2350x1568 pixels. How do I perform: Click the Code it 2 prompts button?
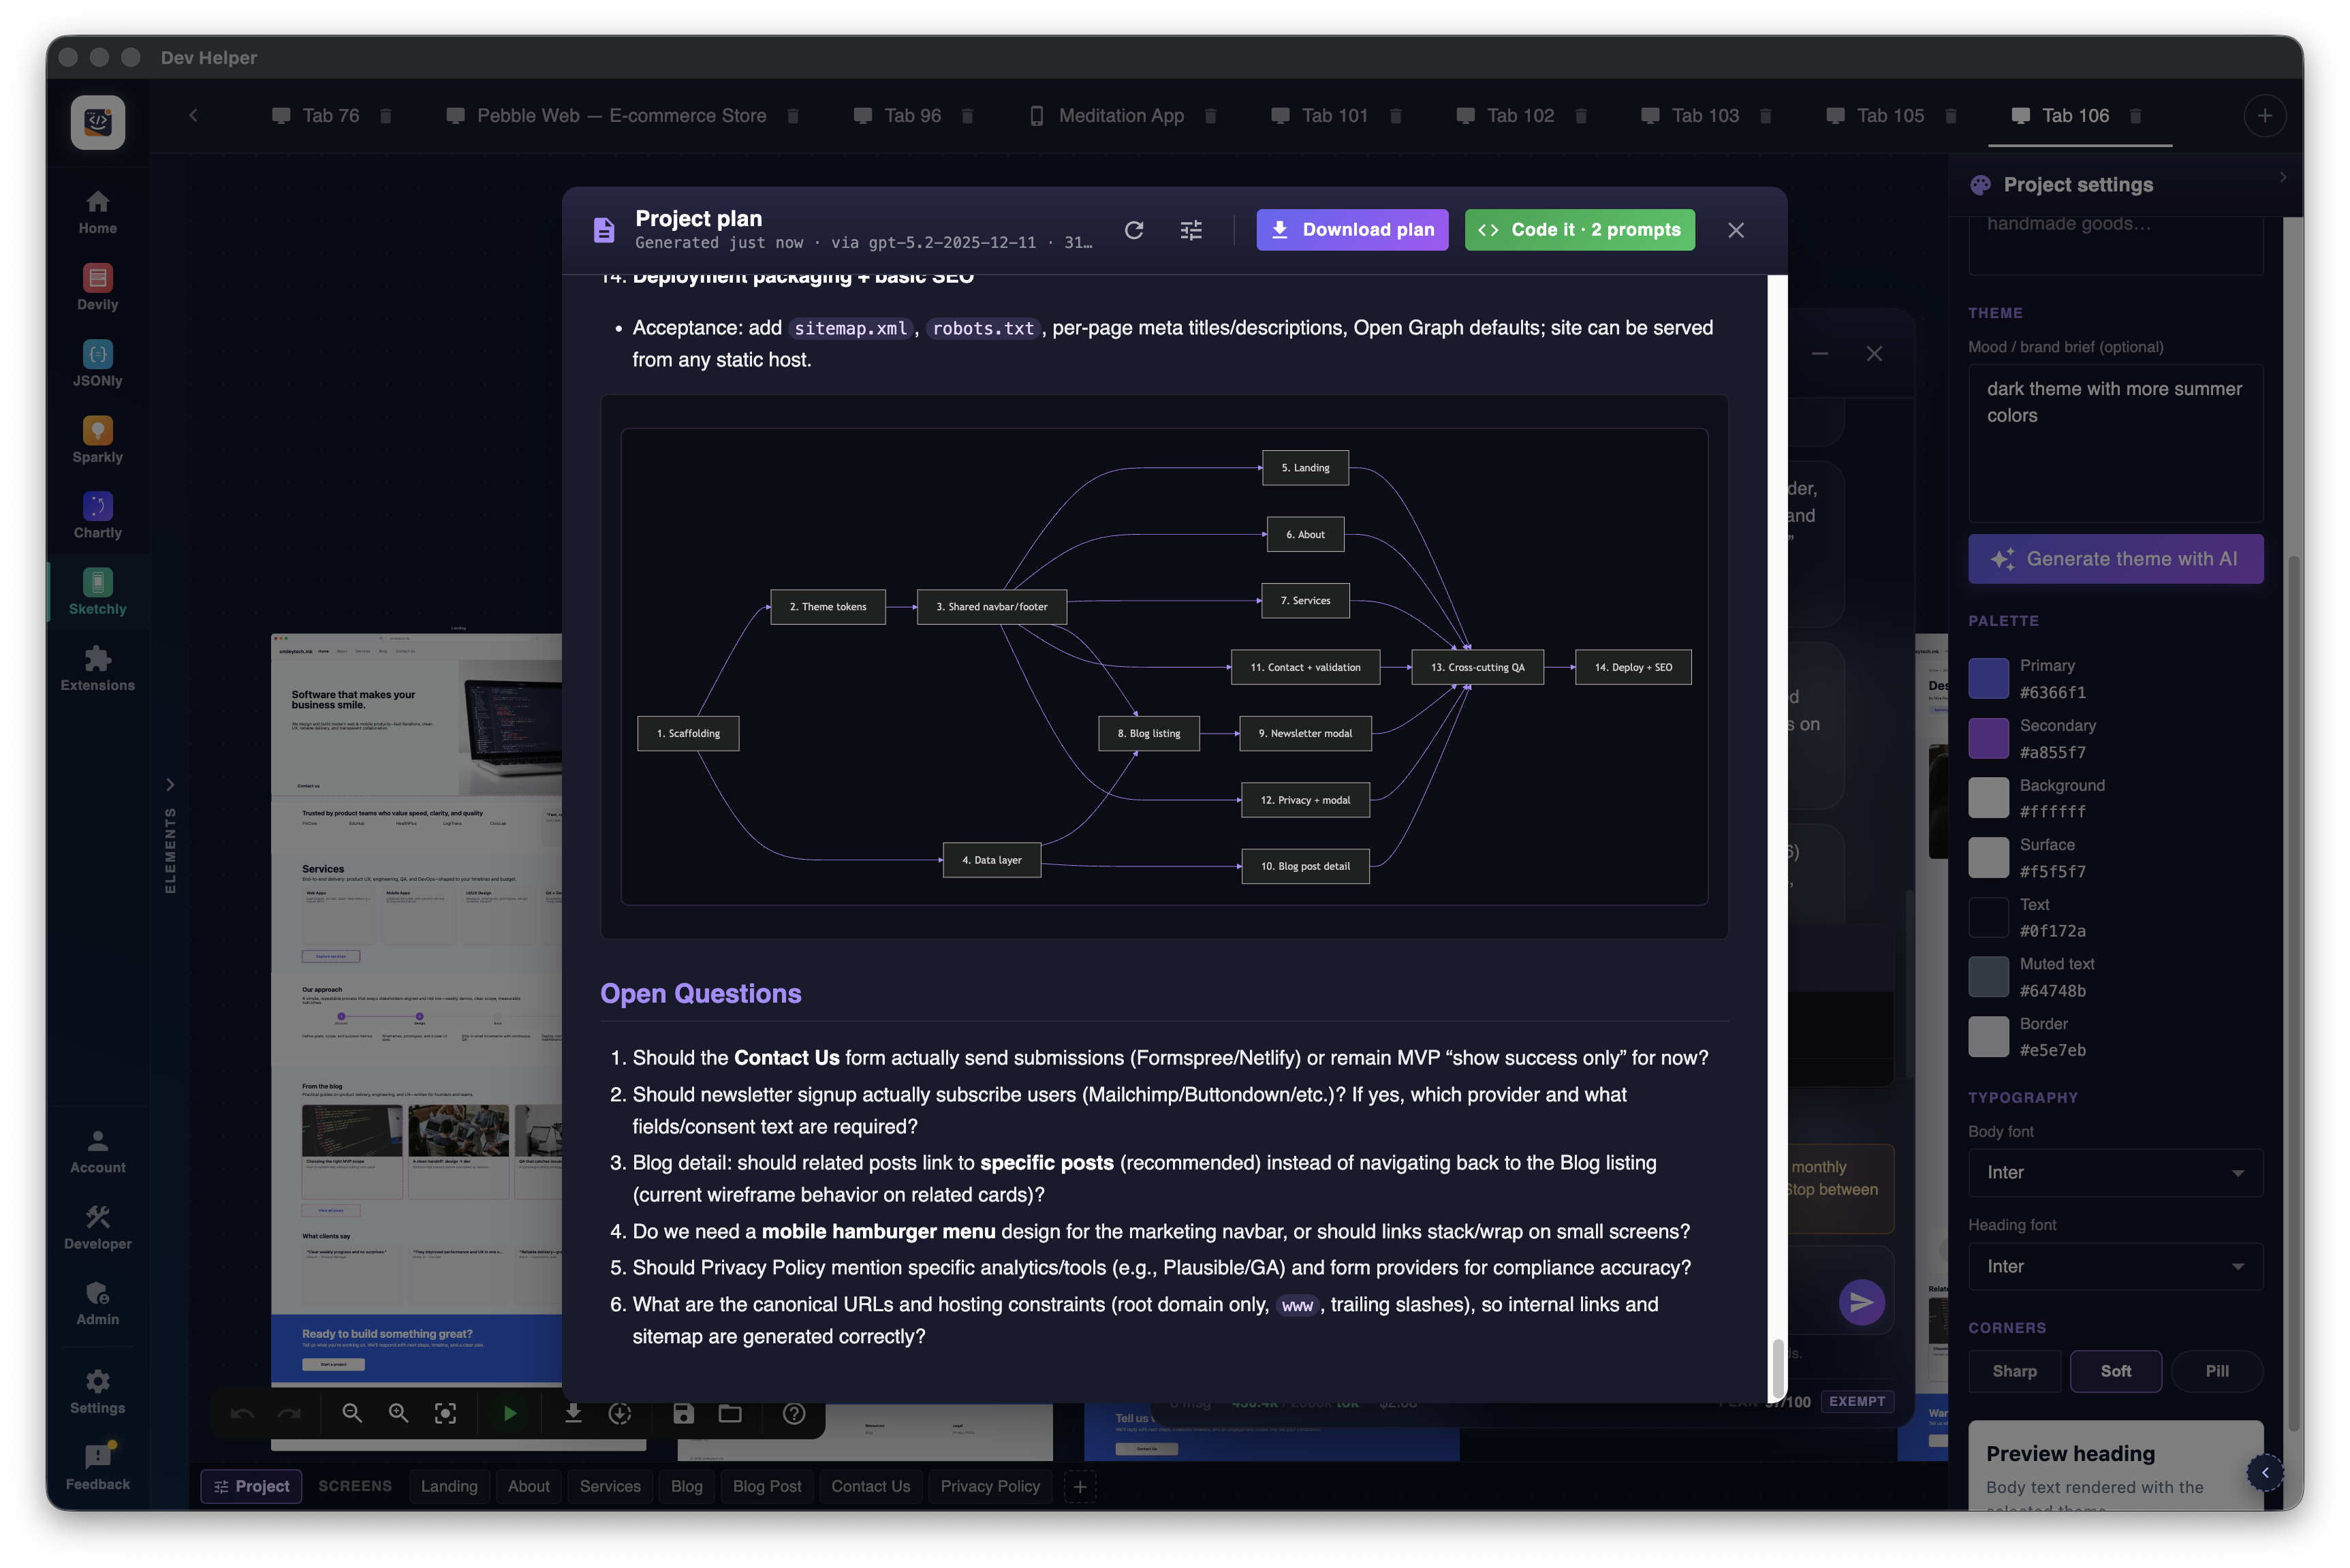point(1579,230)
